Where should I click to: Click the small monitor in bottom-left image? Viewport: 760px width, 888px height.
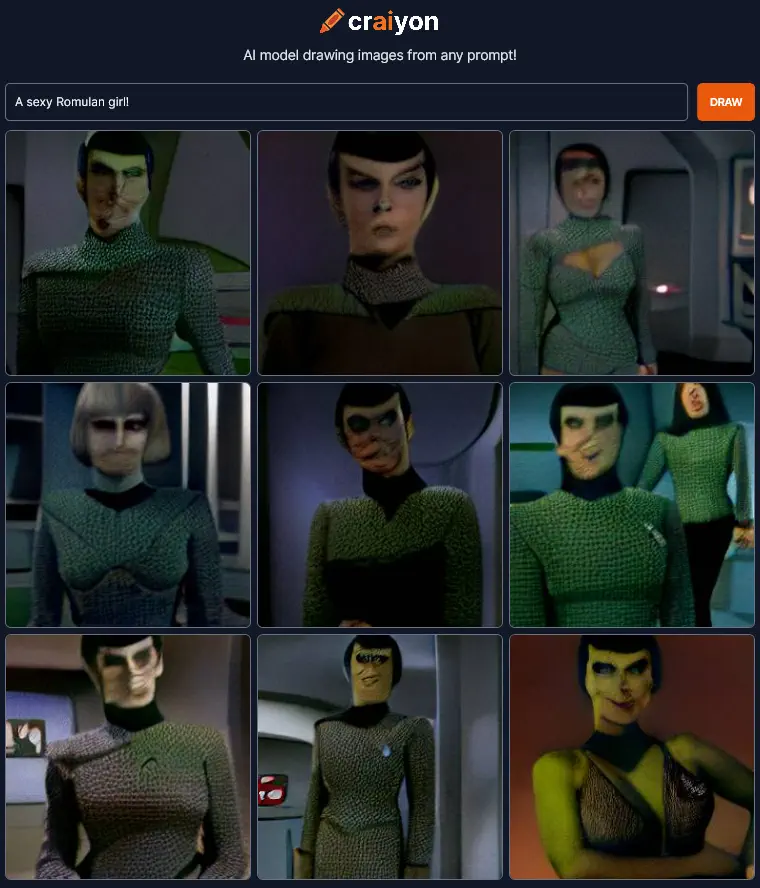point(25,737)
